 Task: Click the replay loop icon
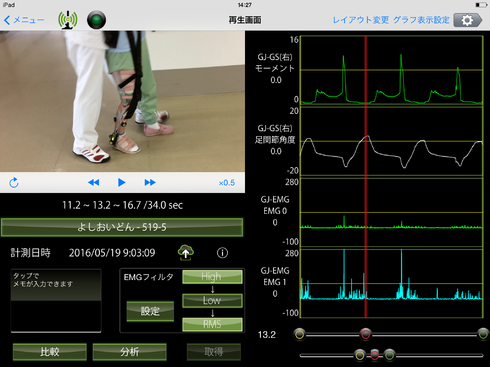pos(14,183)
